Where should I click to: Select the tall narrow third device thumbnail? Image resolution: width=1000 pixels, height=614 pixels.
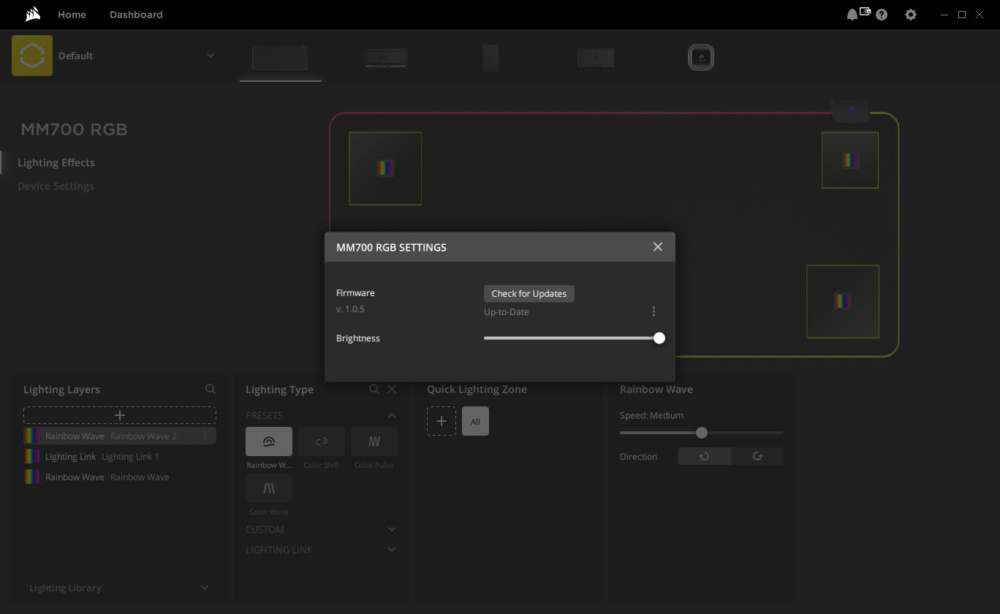(490, 58)
